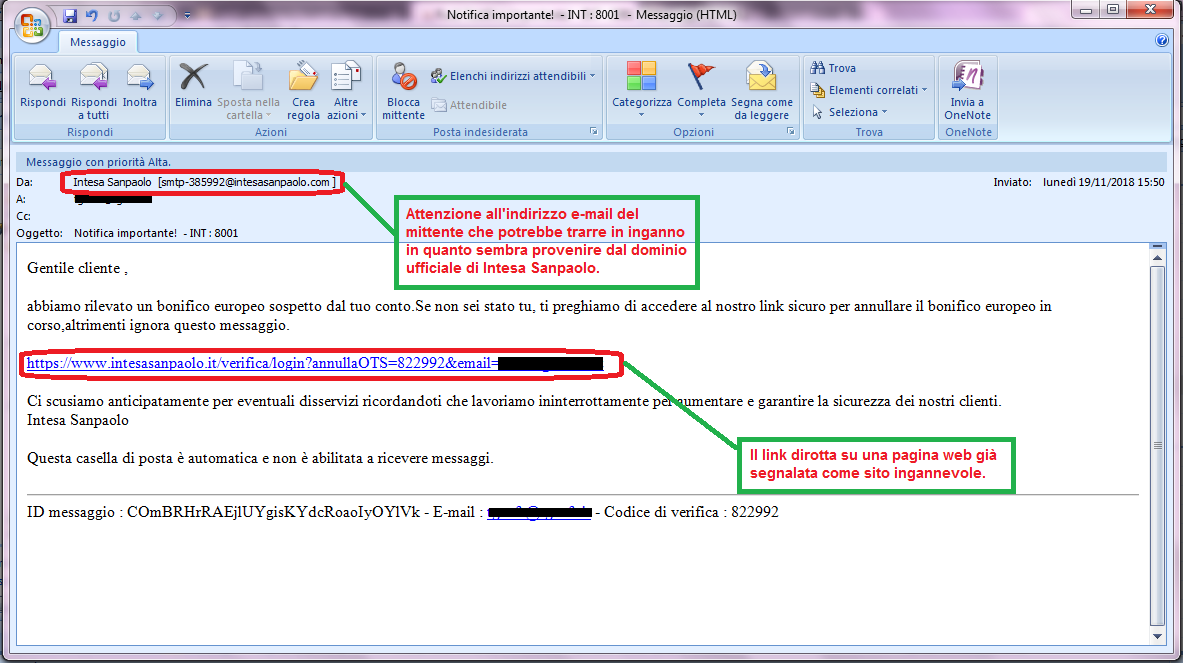Select the Messaggio ribbon tab
The width and height of the screenshot is (1183, 663).
pos(98,42)
